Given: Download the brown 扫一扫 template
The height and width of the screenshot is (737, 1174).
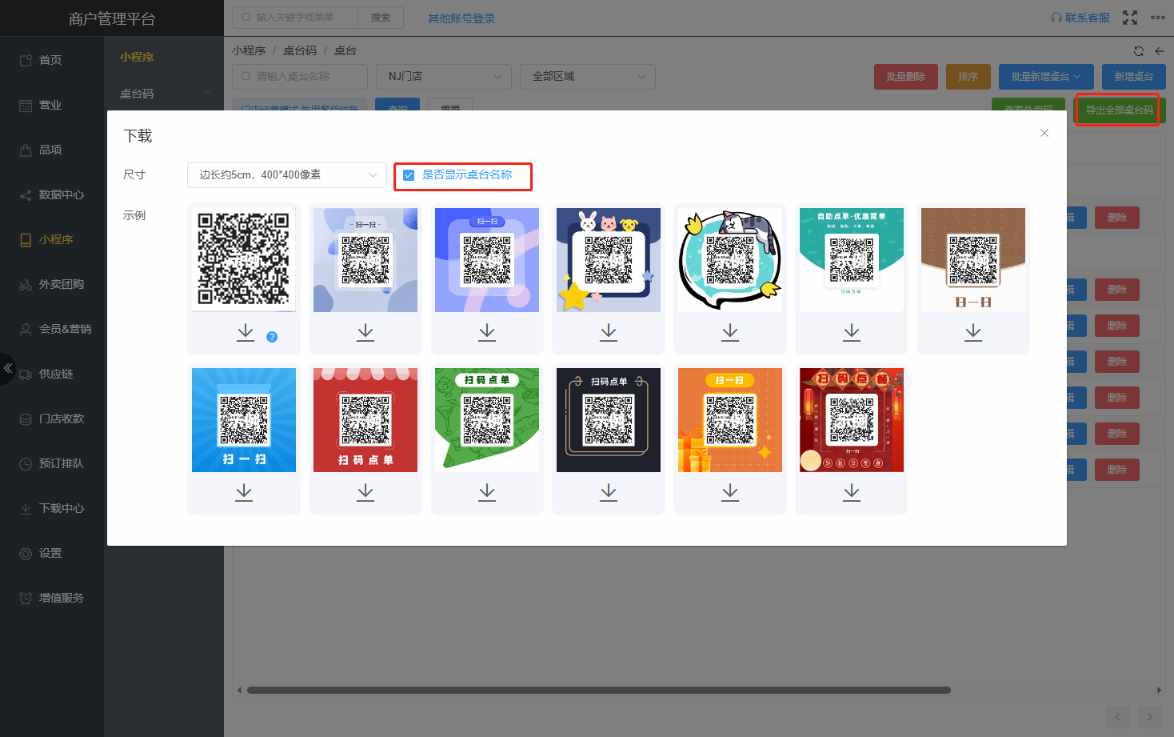Looking at the screenshot, I should pos(973,332).
